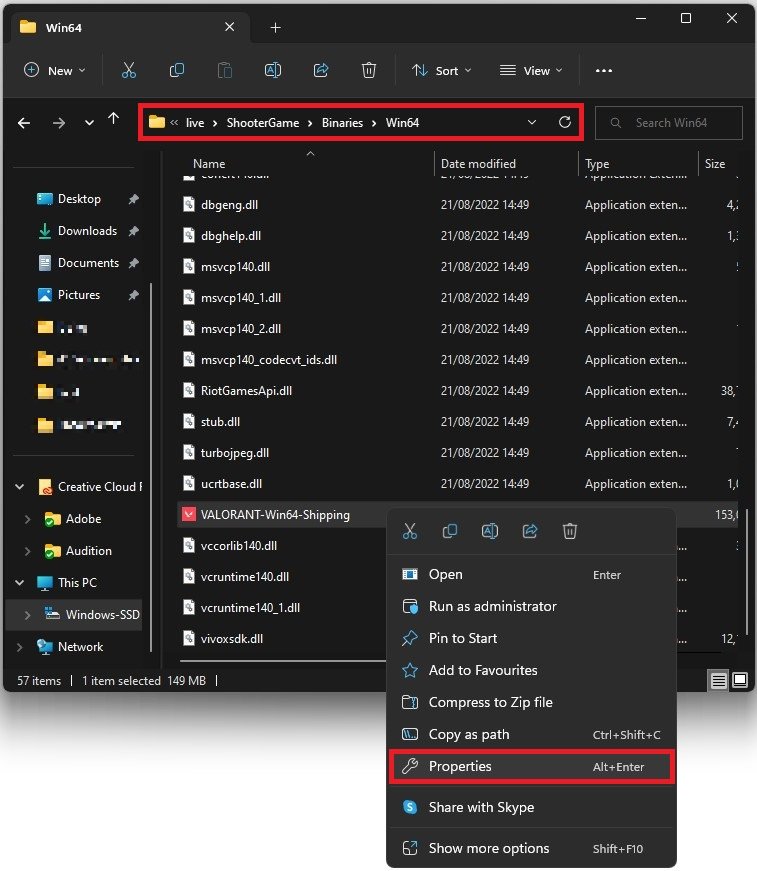Choose Run as administrator
The height and width of the screenshot is (871, 757).
tap(492, 606)
